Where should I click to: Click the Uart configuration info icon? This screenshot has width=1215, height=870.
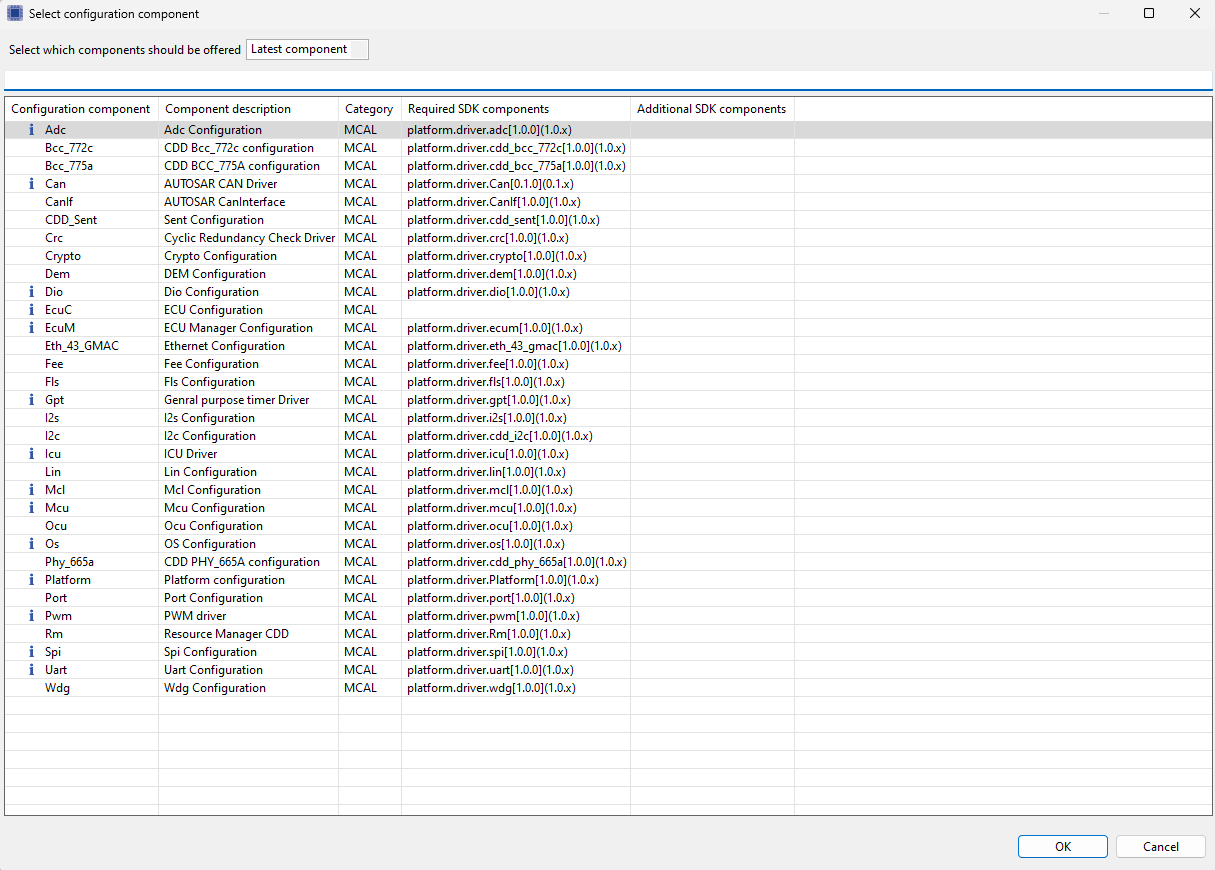point(30,669)
